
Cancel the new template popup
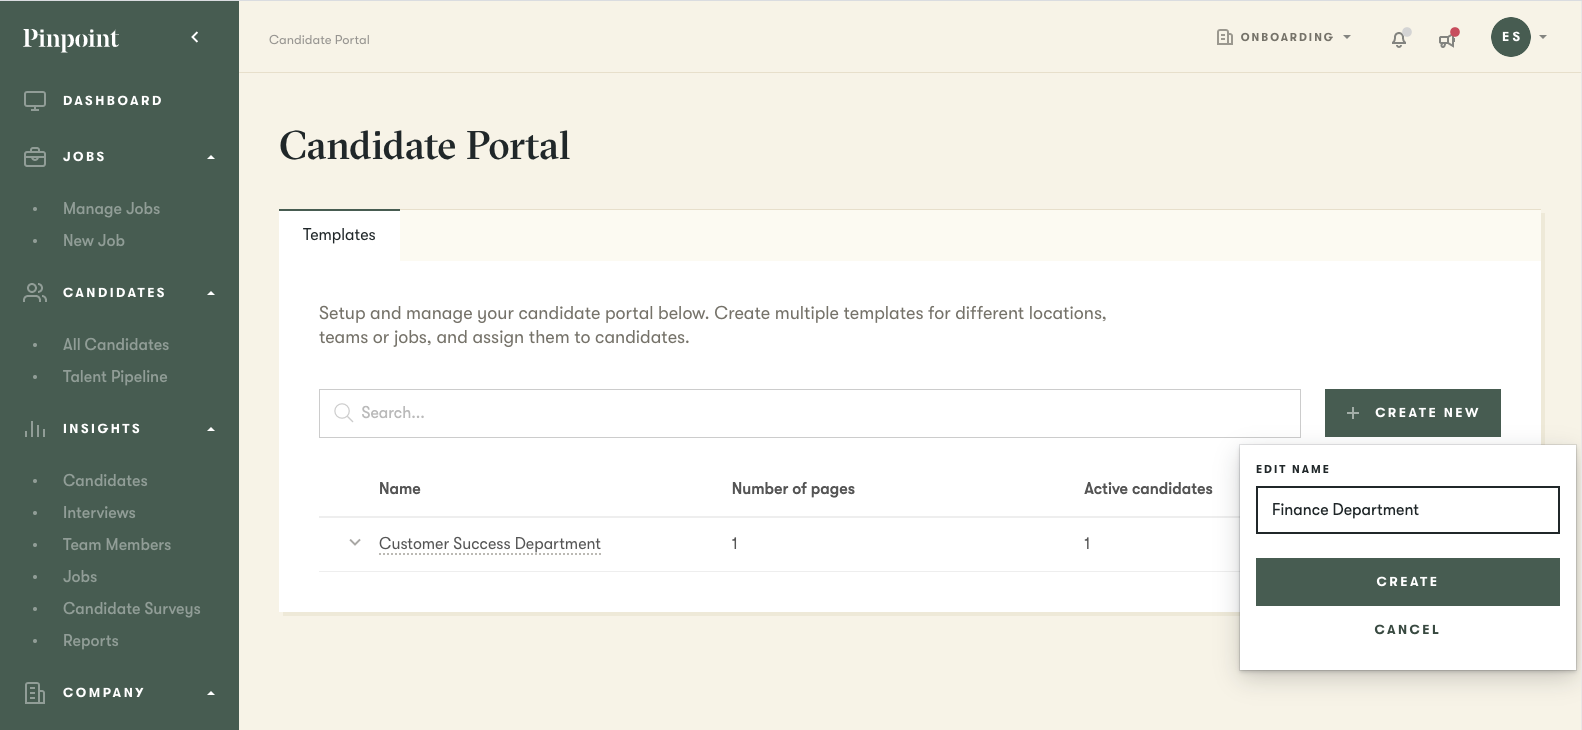coord(1407,630)
